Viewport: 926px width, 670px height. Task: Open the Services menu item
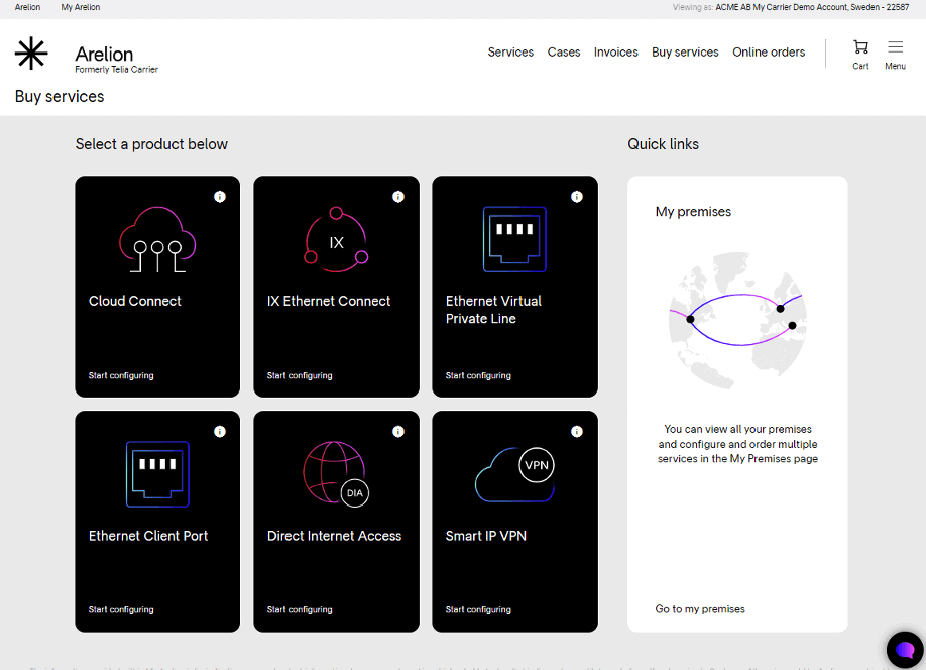pos(511,53)
